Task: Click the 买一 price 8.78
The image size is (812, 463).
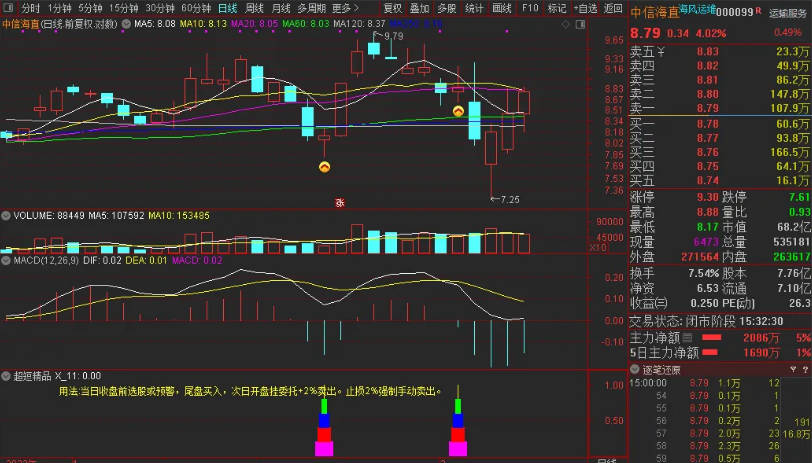Action: pos(707,124)
